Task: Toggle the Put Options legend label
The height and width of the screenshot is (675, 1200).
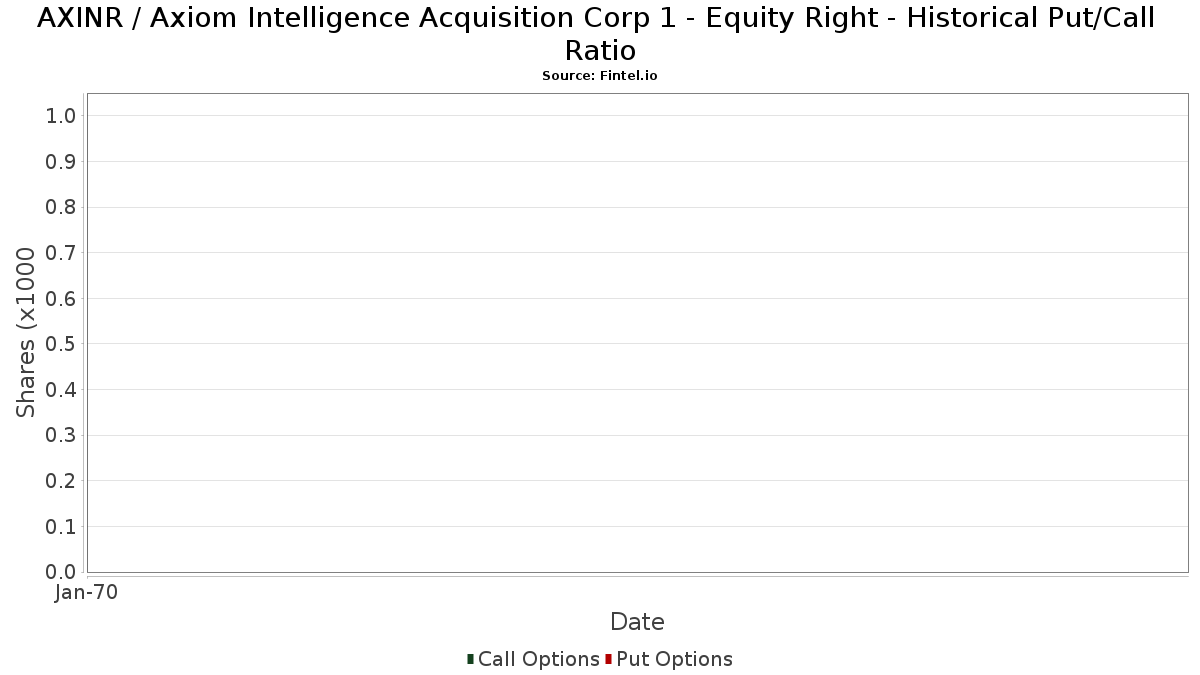Action: tap(674, 659)
